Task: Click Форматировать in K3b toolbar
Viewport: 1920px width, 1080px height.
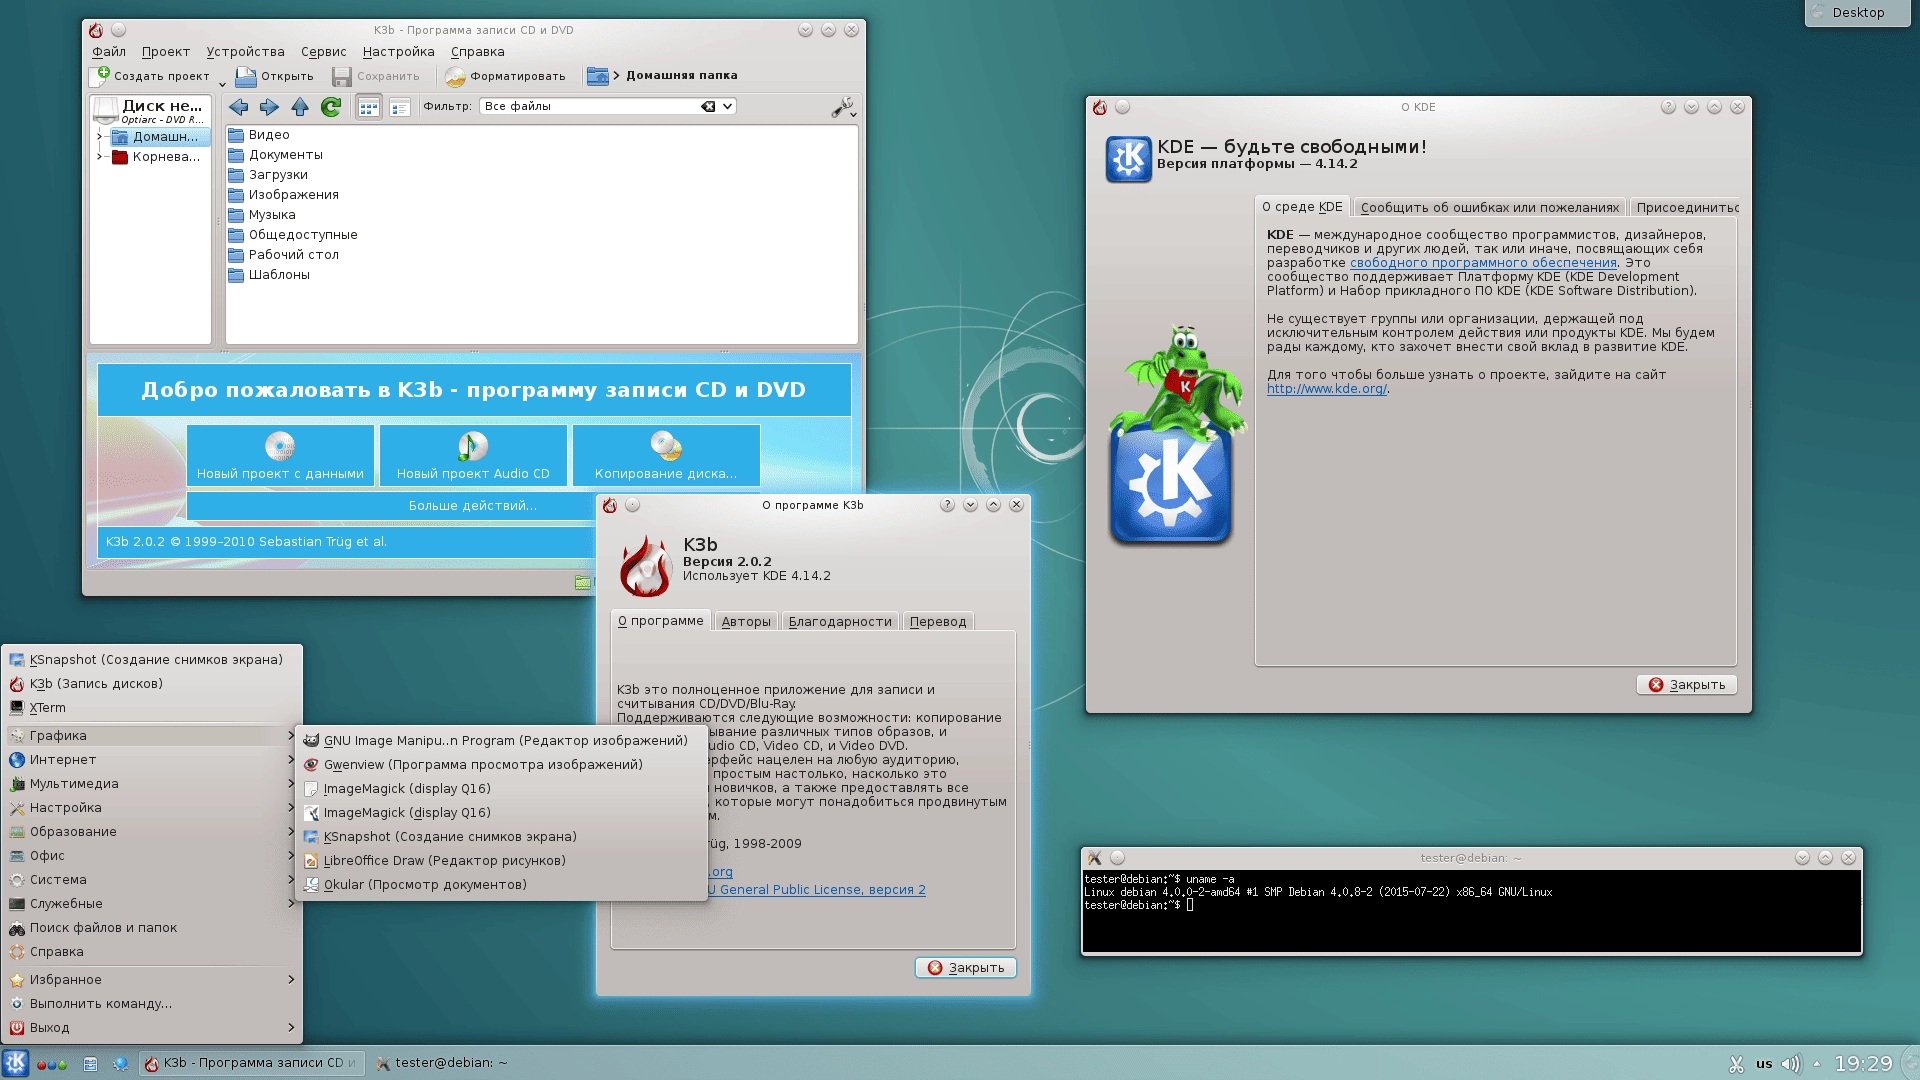Action: pyautogui.click(x=506, y=76)
